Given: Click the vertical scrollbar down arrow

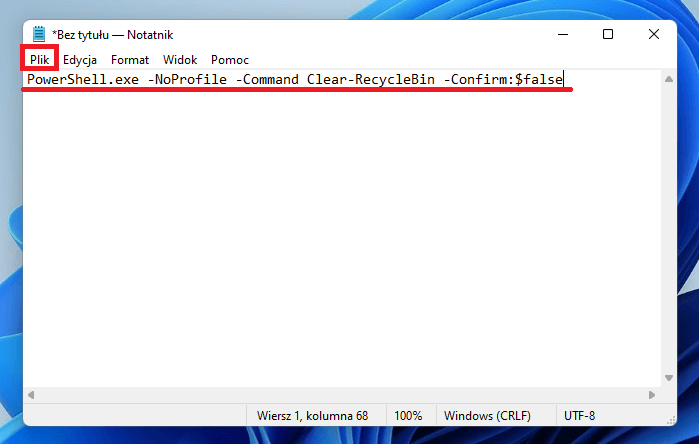Looking at the screenshot, I should [669, 378].
